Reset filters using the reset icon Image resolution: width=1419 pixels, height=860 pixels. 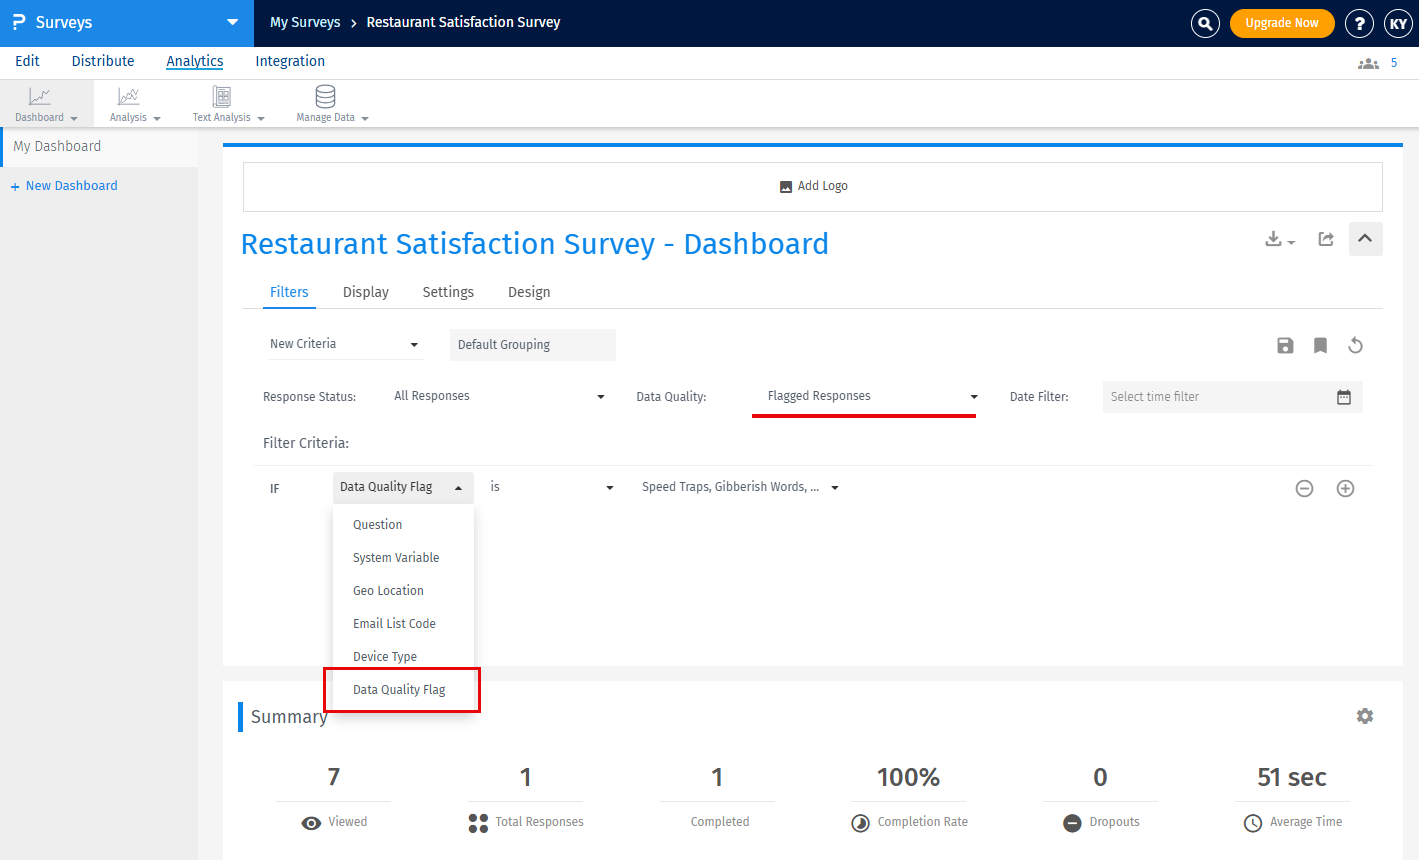(1355, 345)
